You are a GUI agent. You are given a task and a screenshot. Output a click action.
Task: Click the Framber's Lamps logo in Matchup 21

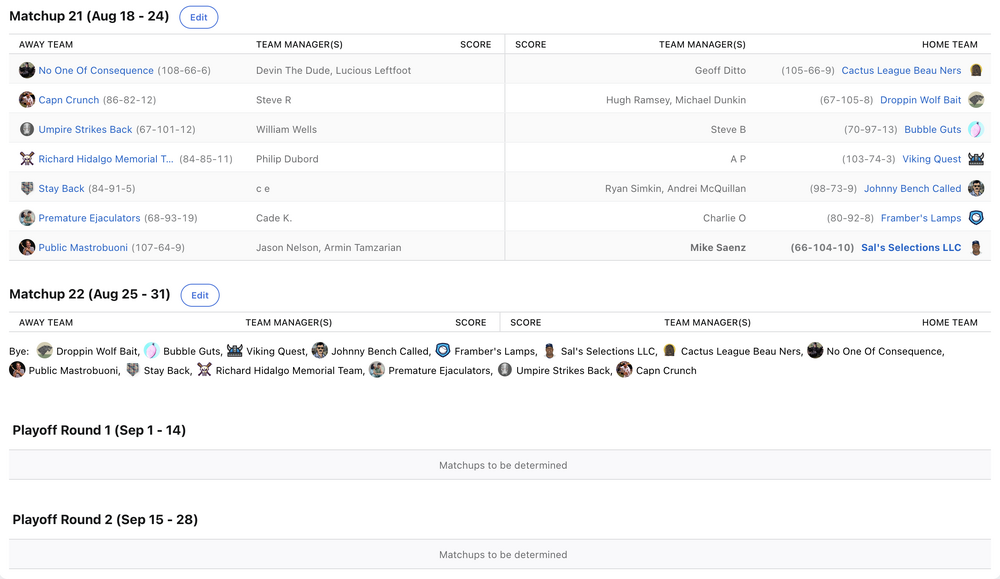(976, 218)
